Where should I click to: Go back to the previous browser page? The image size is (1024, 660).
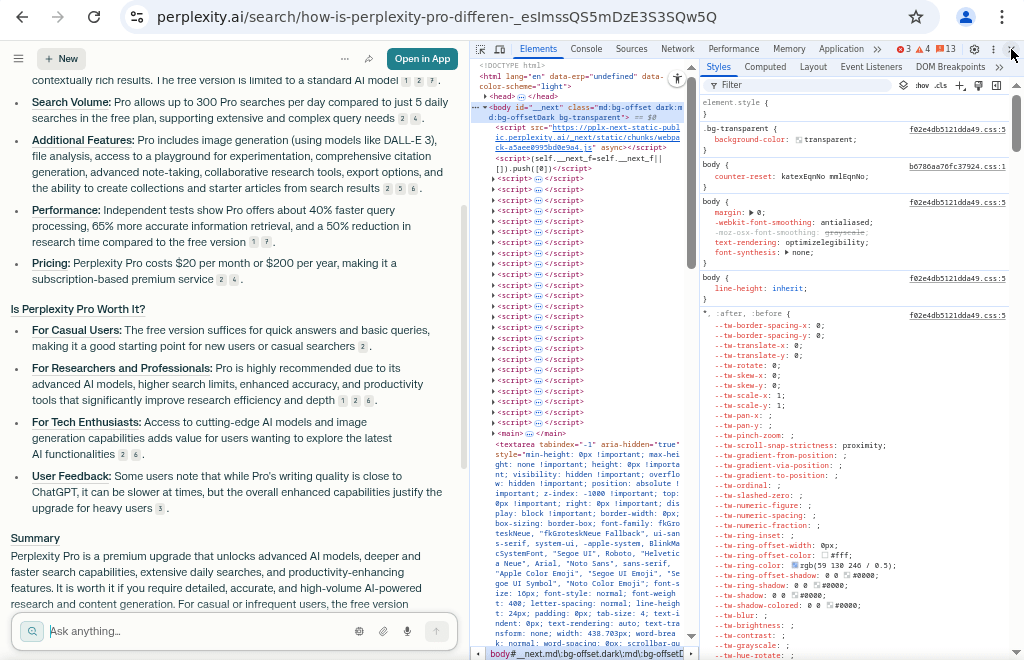[22, 17]
